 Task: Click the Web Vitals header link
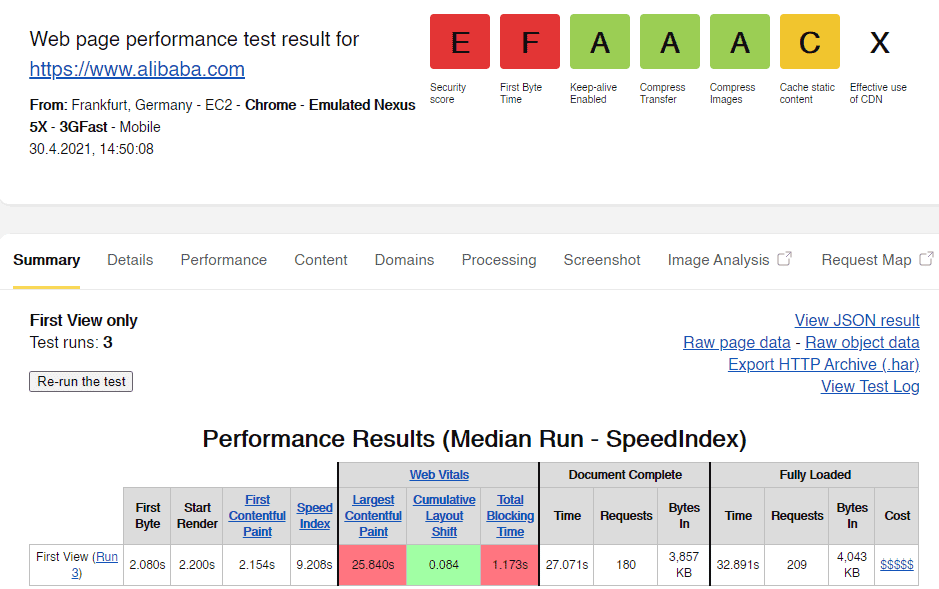(x=439, y=475)
